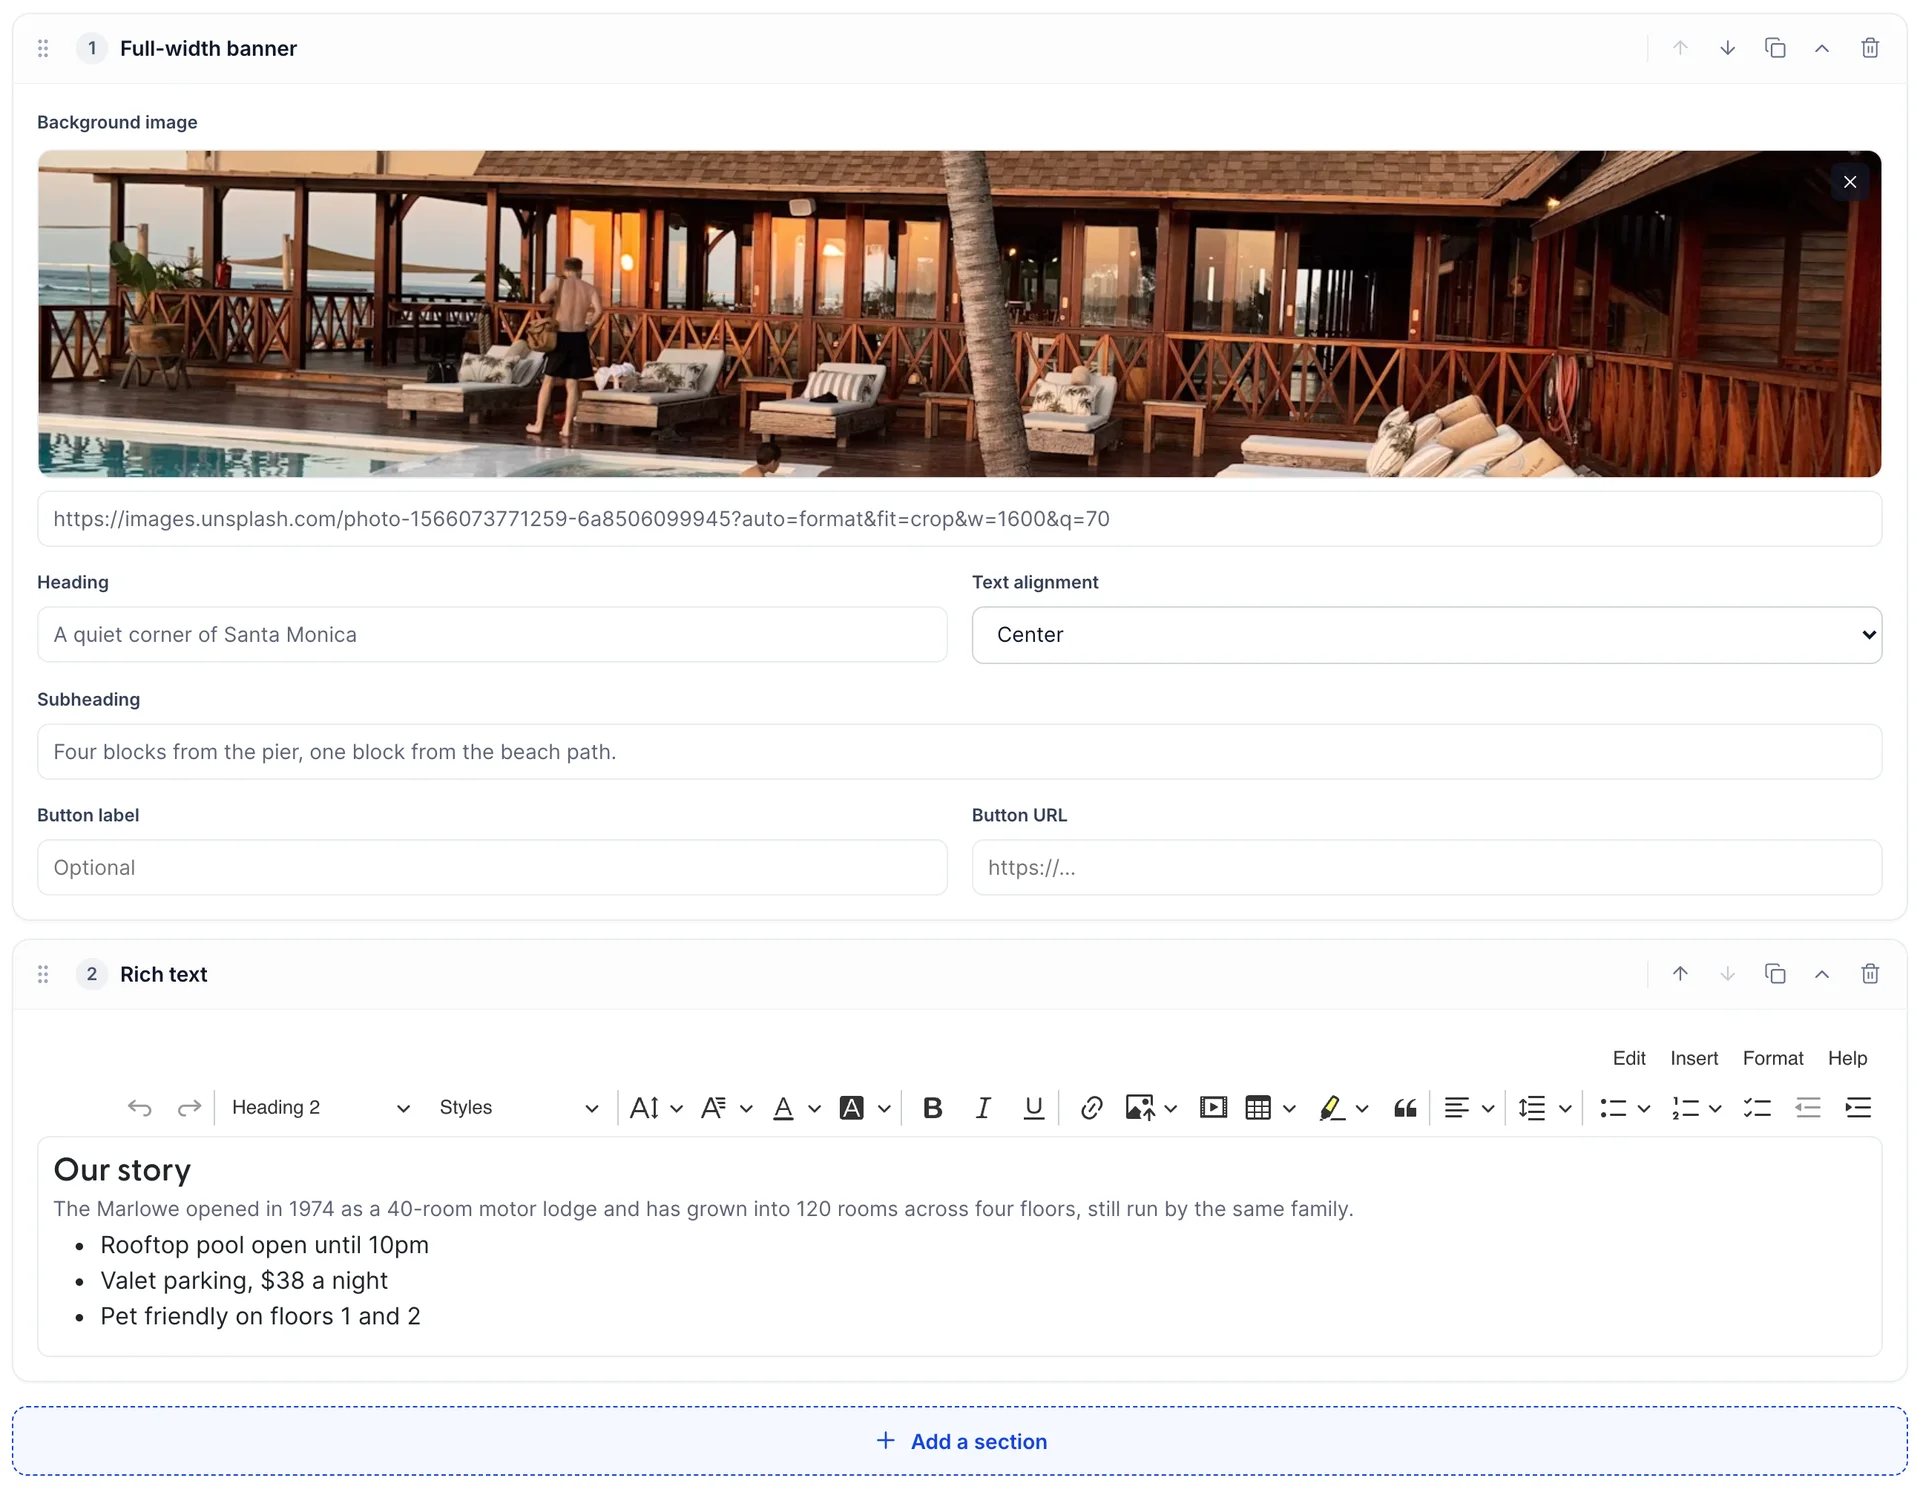Viewport: 1920px width, 1487px height.
Task: Click the background image URL field
Action: [x=960, y=519]
